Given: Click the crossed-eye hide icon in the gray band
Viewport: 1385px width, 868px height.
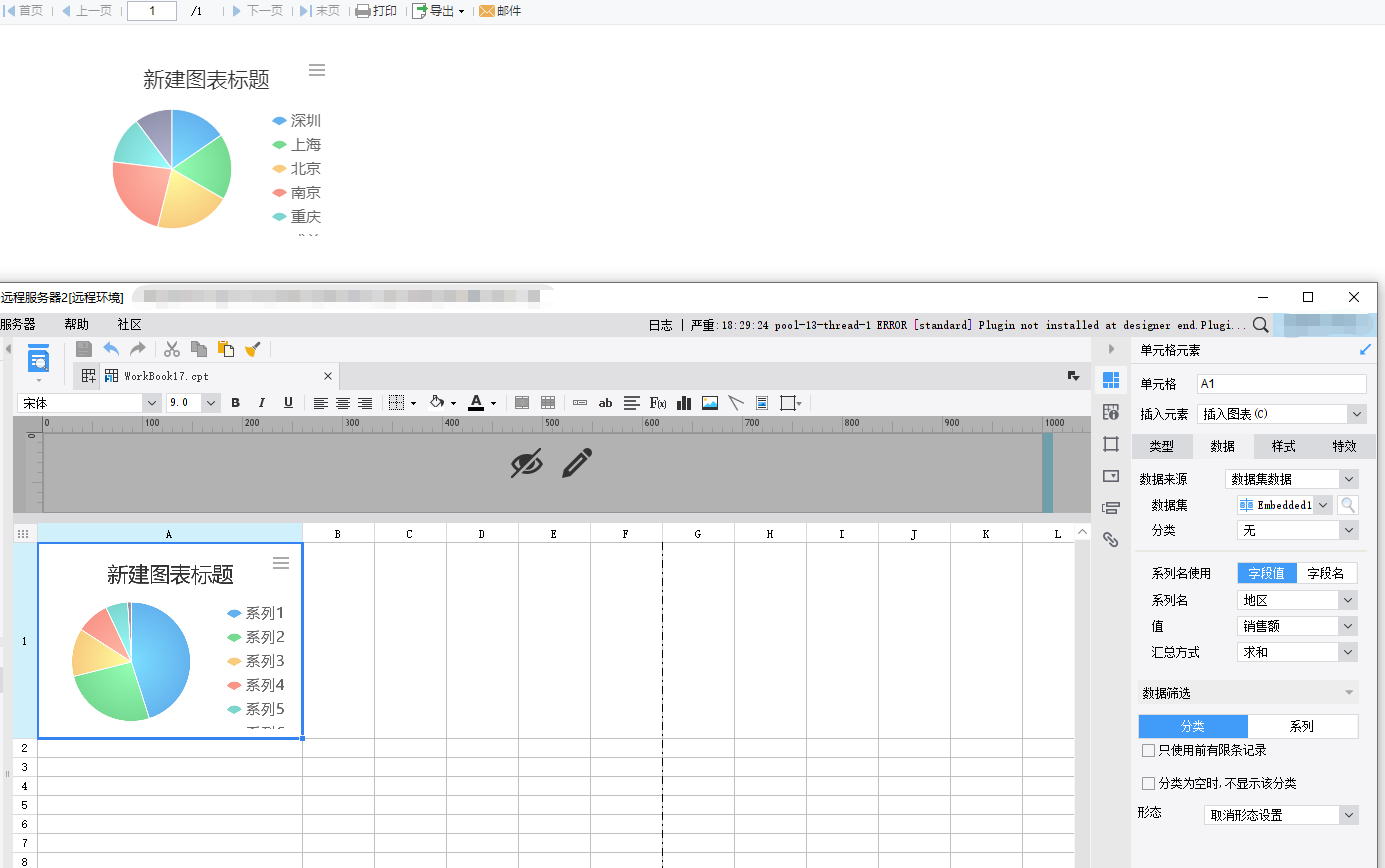Looking at the screenshot, I should click(527, 463).
